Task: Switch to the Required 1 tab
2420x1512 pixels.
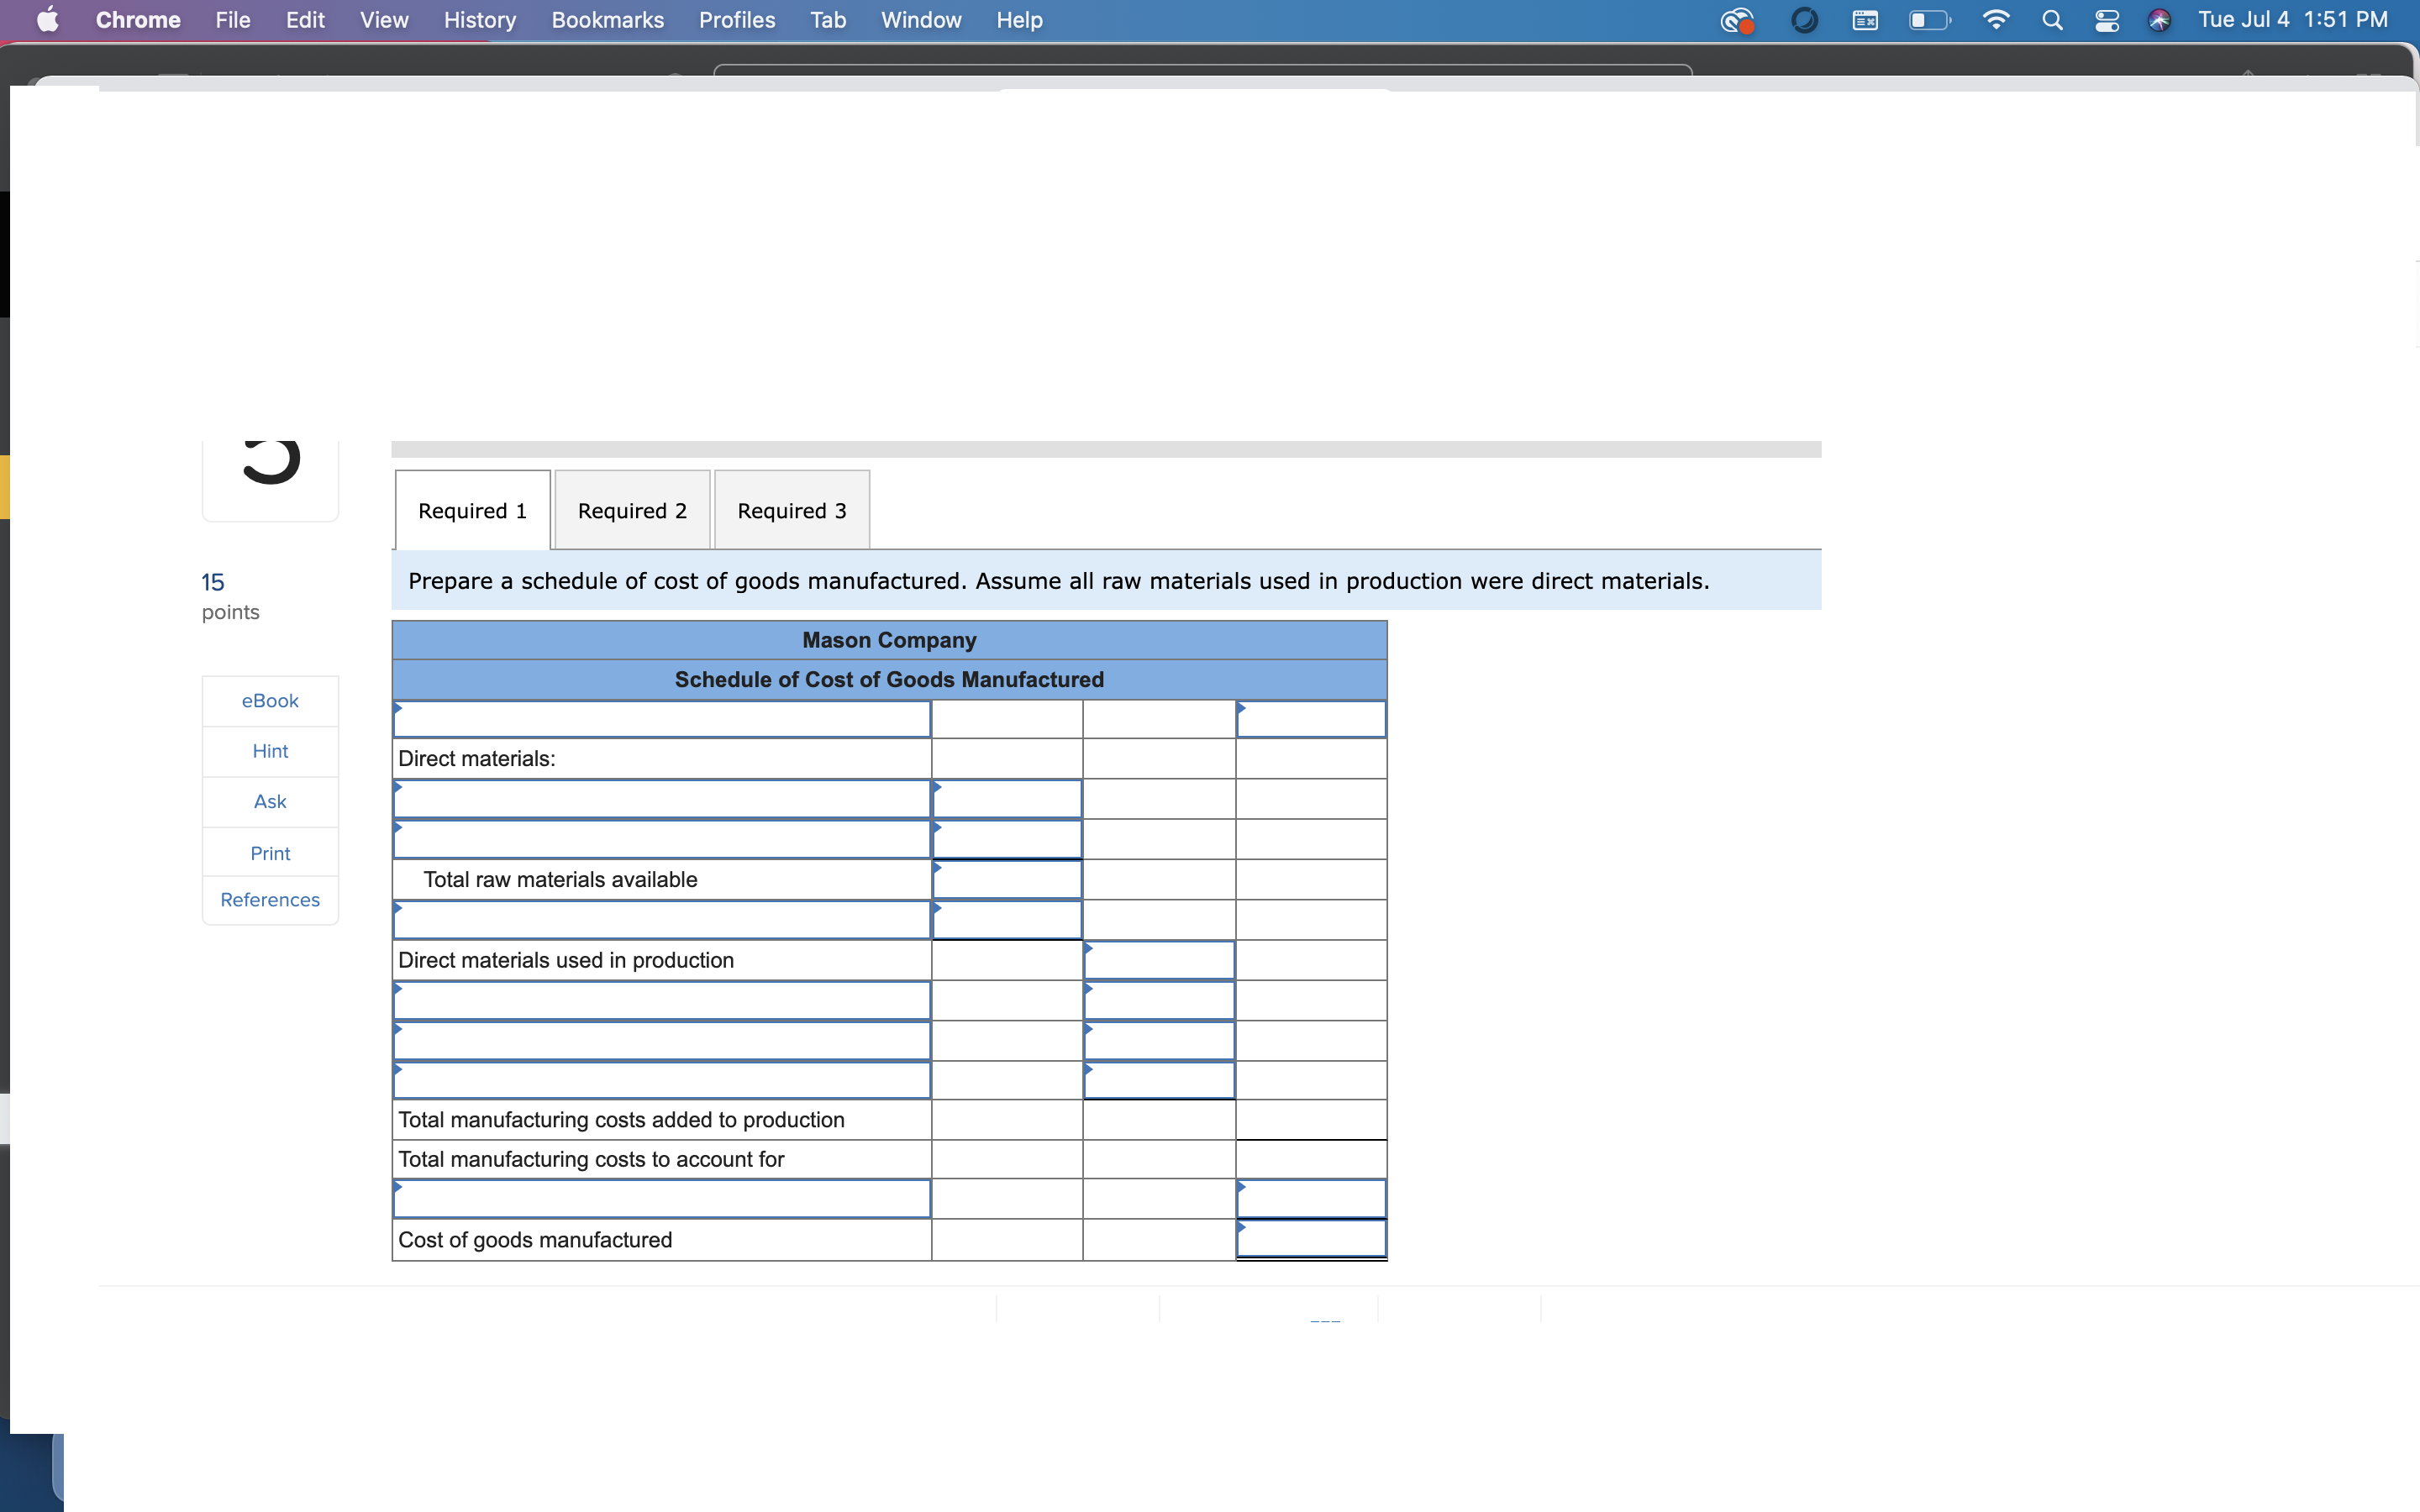Action: pos(472,510)
